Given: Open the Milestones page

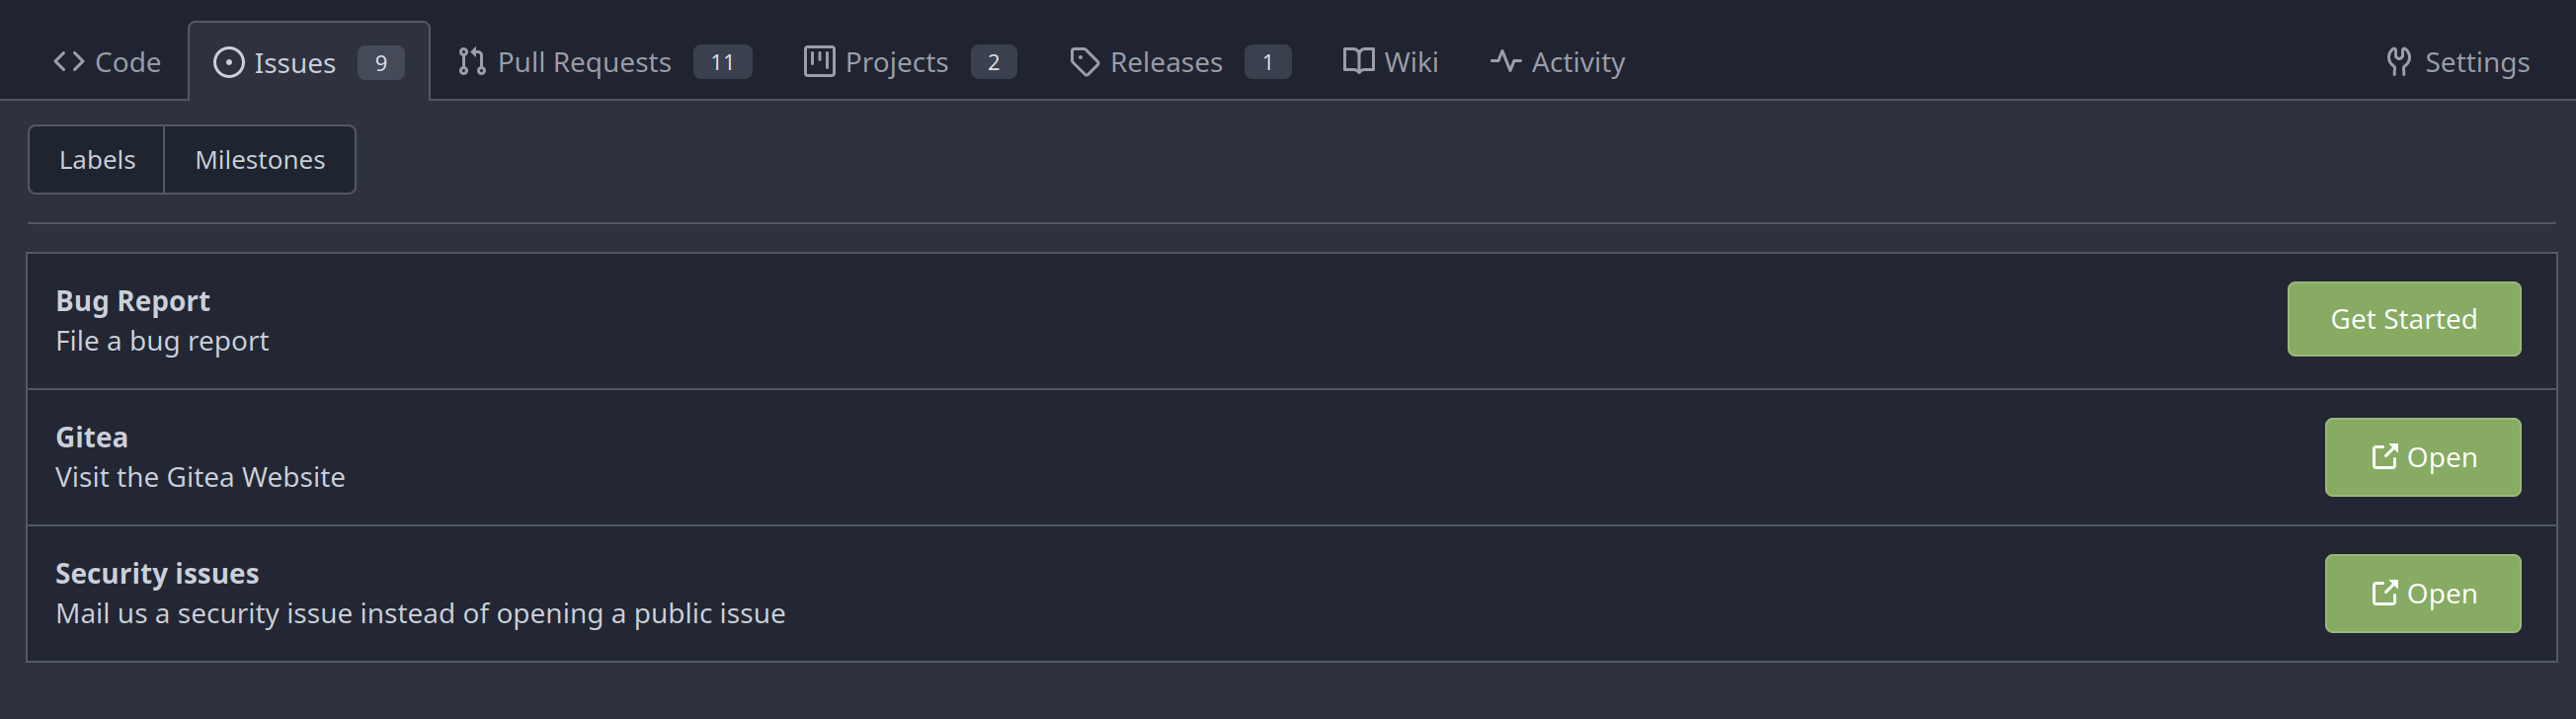Looking at the screenshot, I should coord(260,159).
